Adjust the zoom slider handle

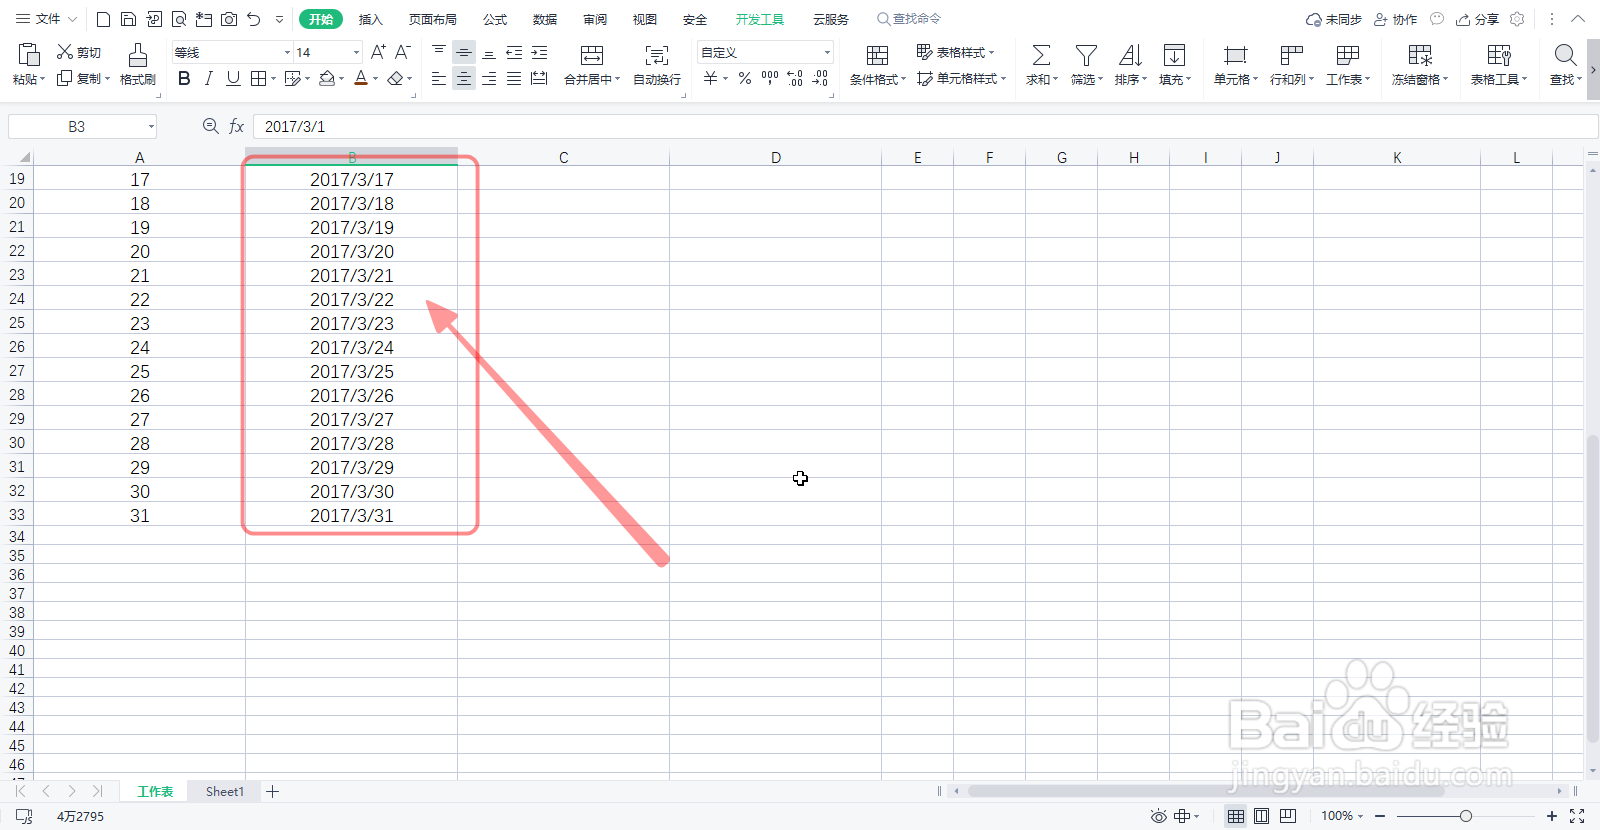coord(1465,816)
